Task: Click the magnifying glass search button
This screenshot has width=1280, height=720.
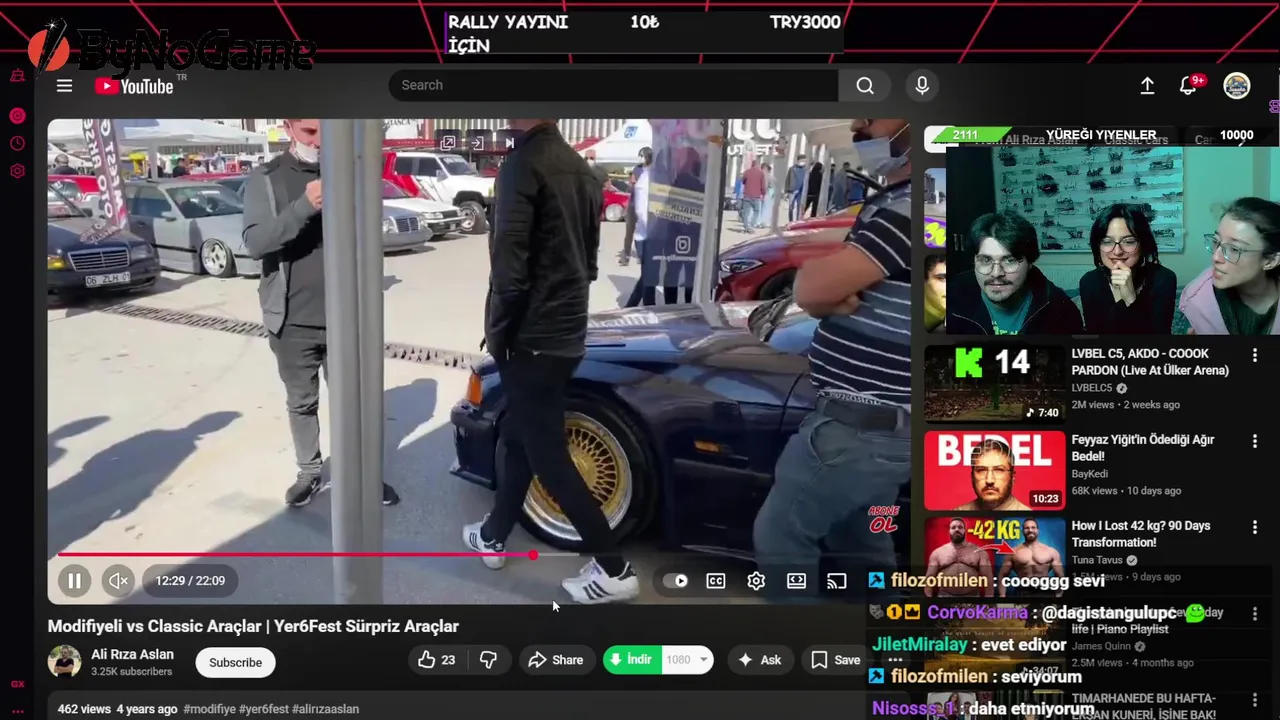Action: point(865,85)
